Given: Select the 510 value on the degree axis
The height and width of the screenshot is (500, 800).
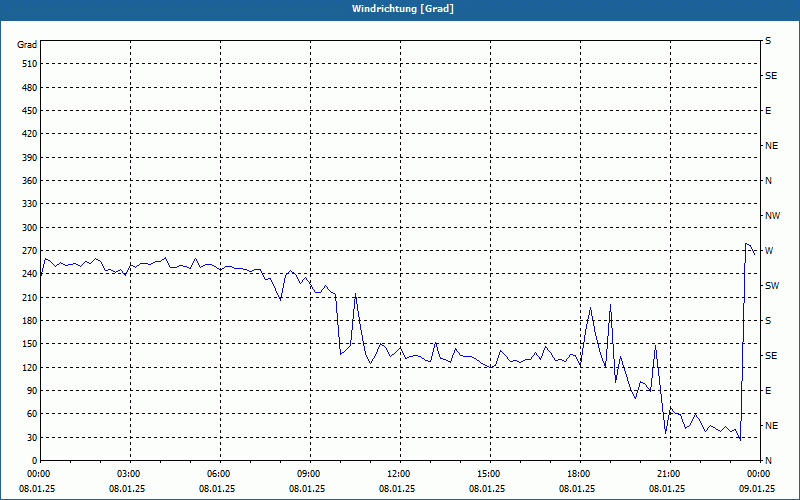Looking at the screenshot, I should [x=30, y=64].
